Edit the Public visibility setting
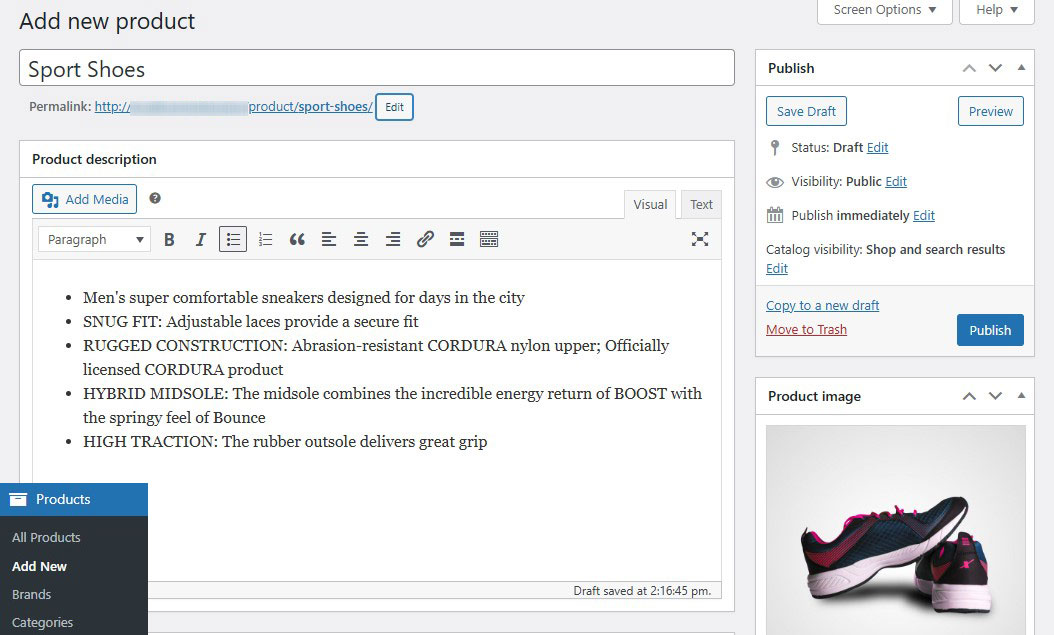1054x635 pixels. (x=896, y=181)
